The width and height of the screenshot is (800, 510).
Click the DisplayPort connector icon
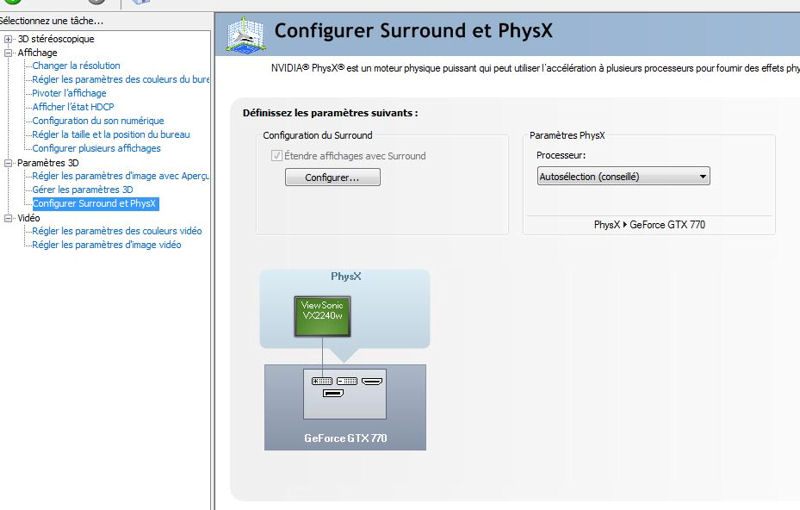333,393
